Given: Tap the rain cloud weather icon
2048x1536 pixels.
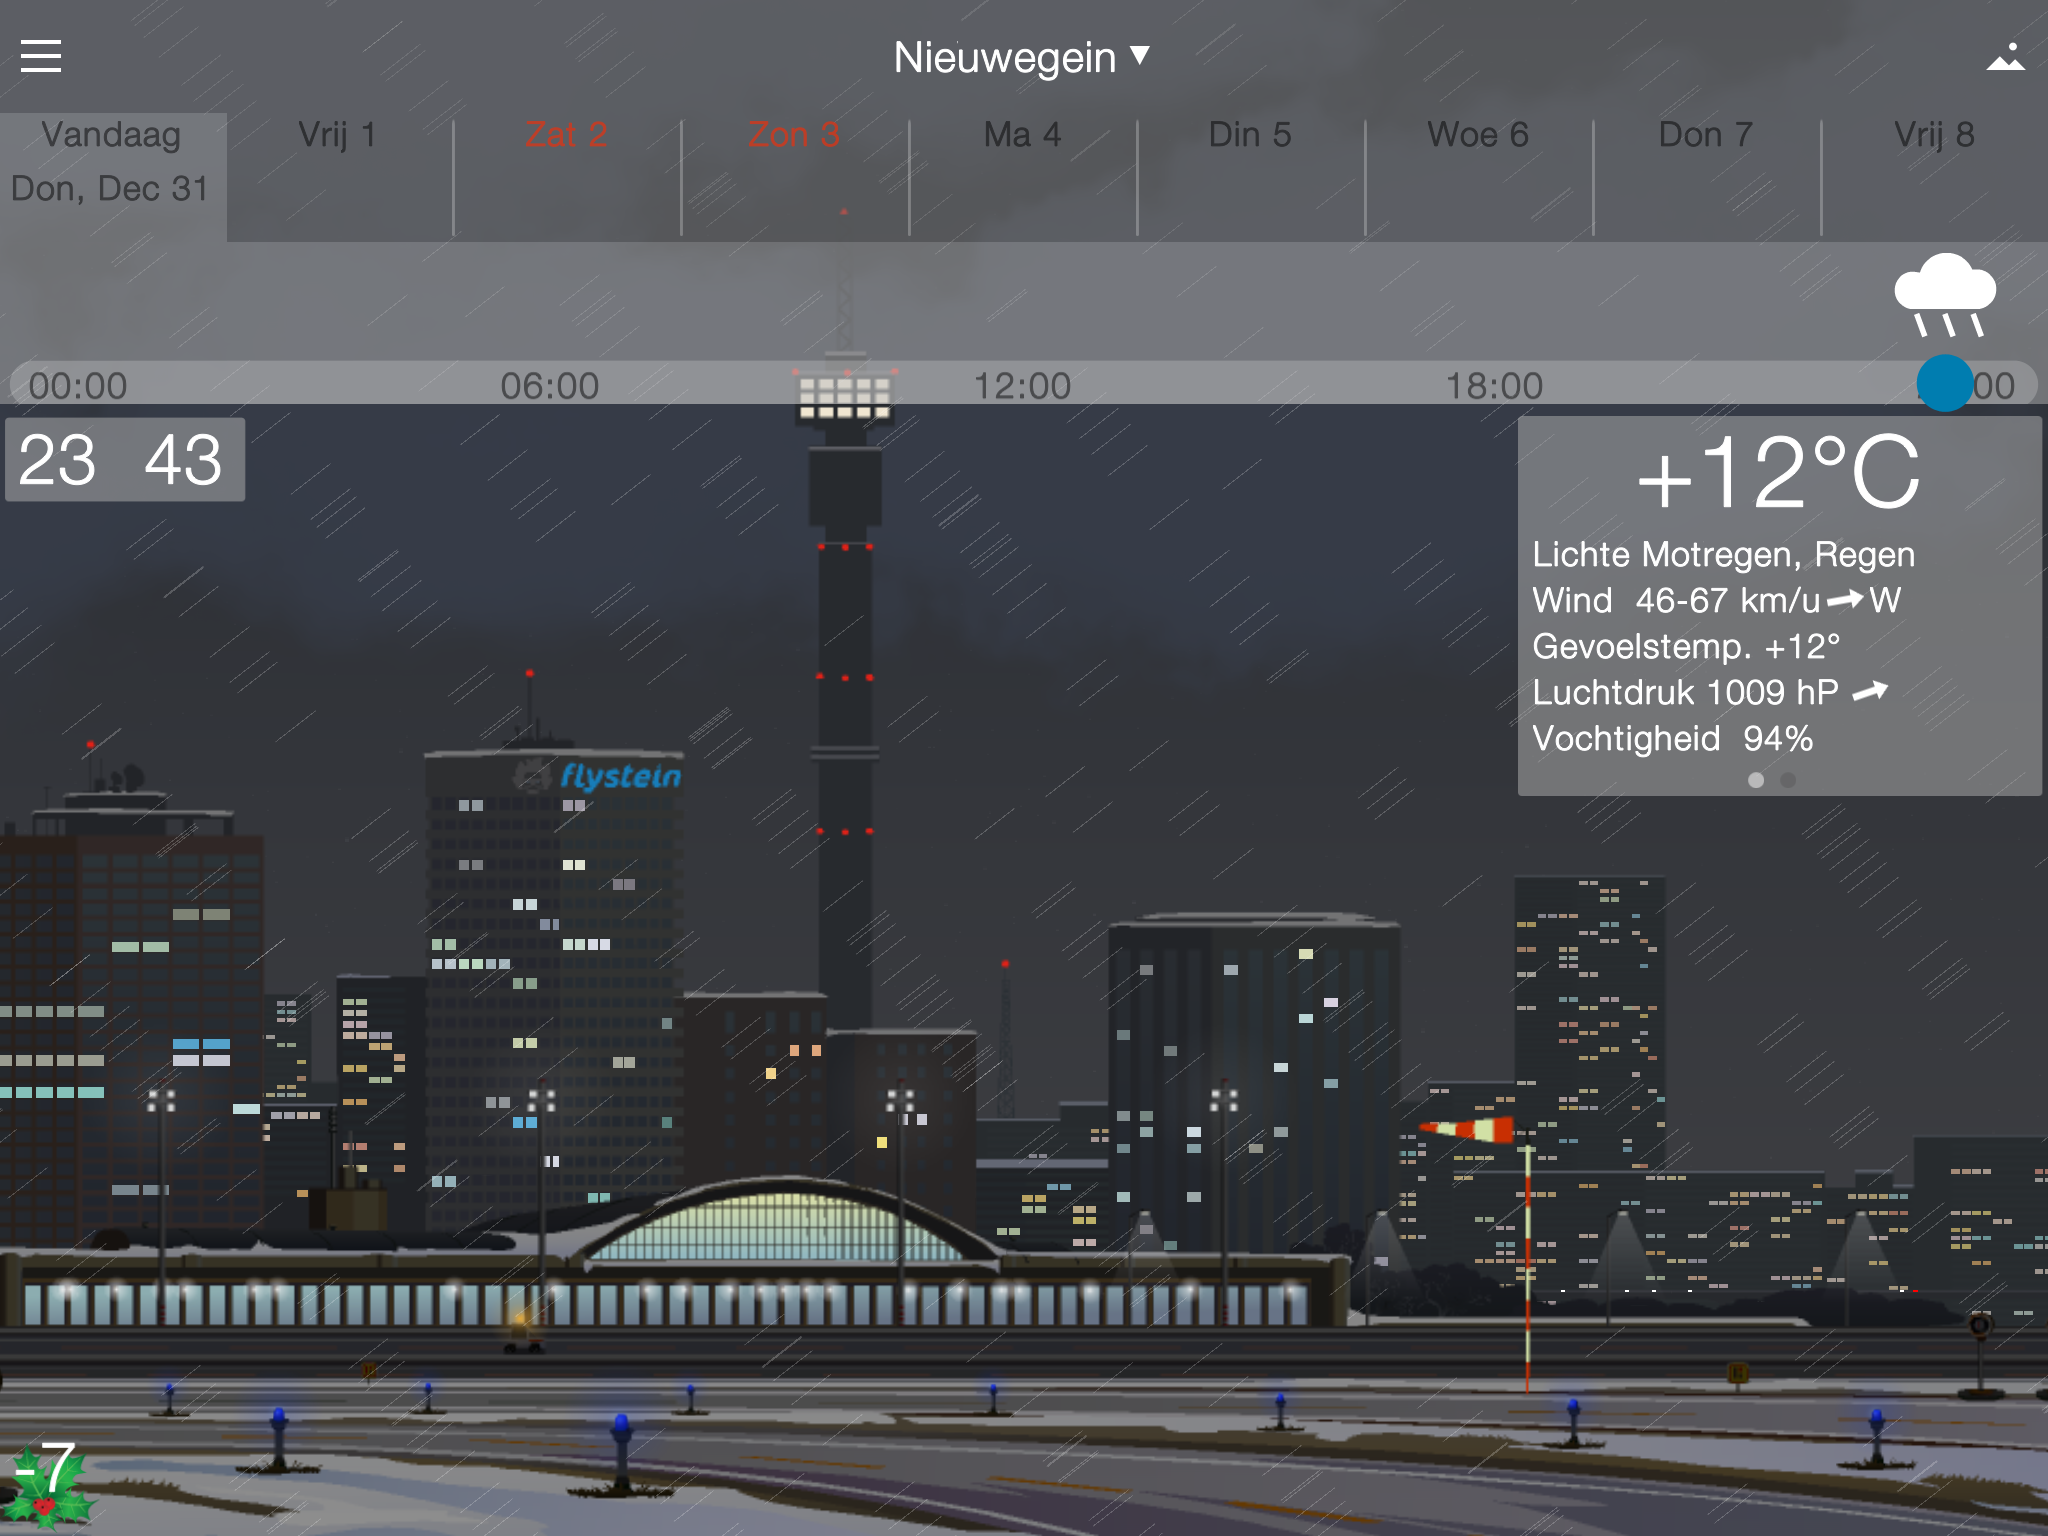Looking at the screenshot, I should 1945,295.
